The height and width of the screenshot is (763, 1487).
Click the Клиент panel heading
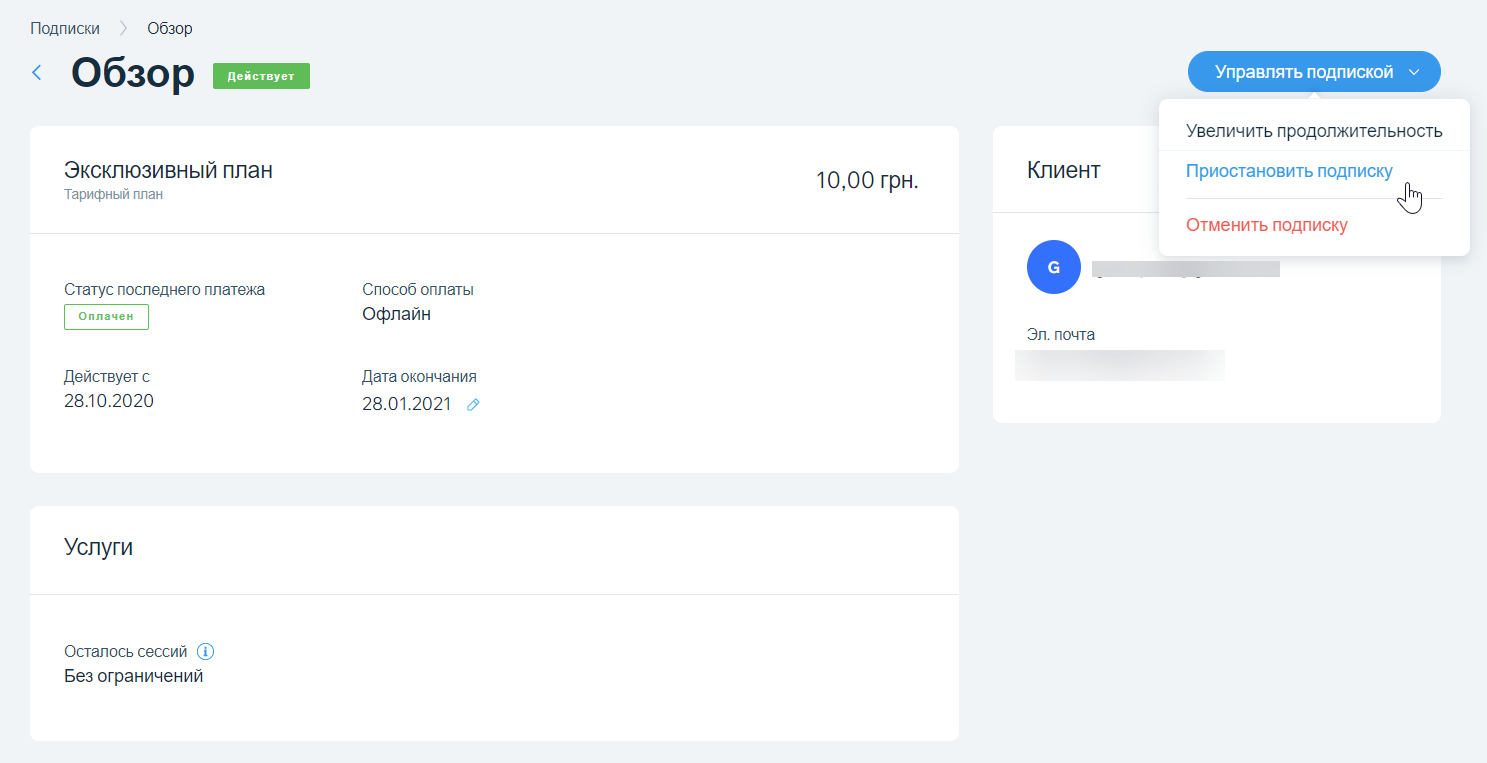coord(1064,170)
